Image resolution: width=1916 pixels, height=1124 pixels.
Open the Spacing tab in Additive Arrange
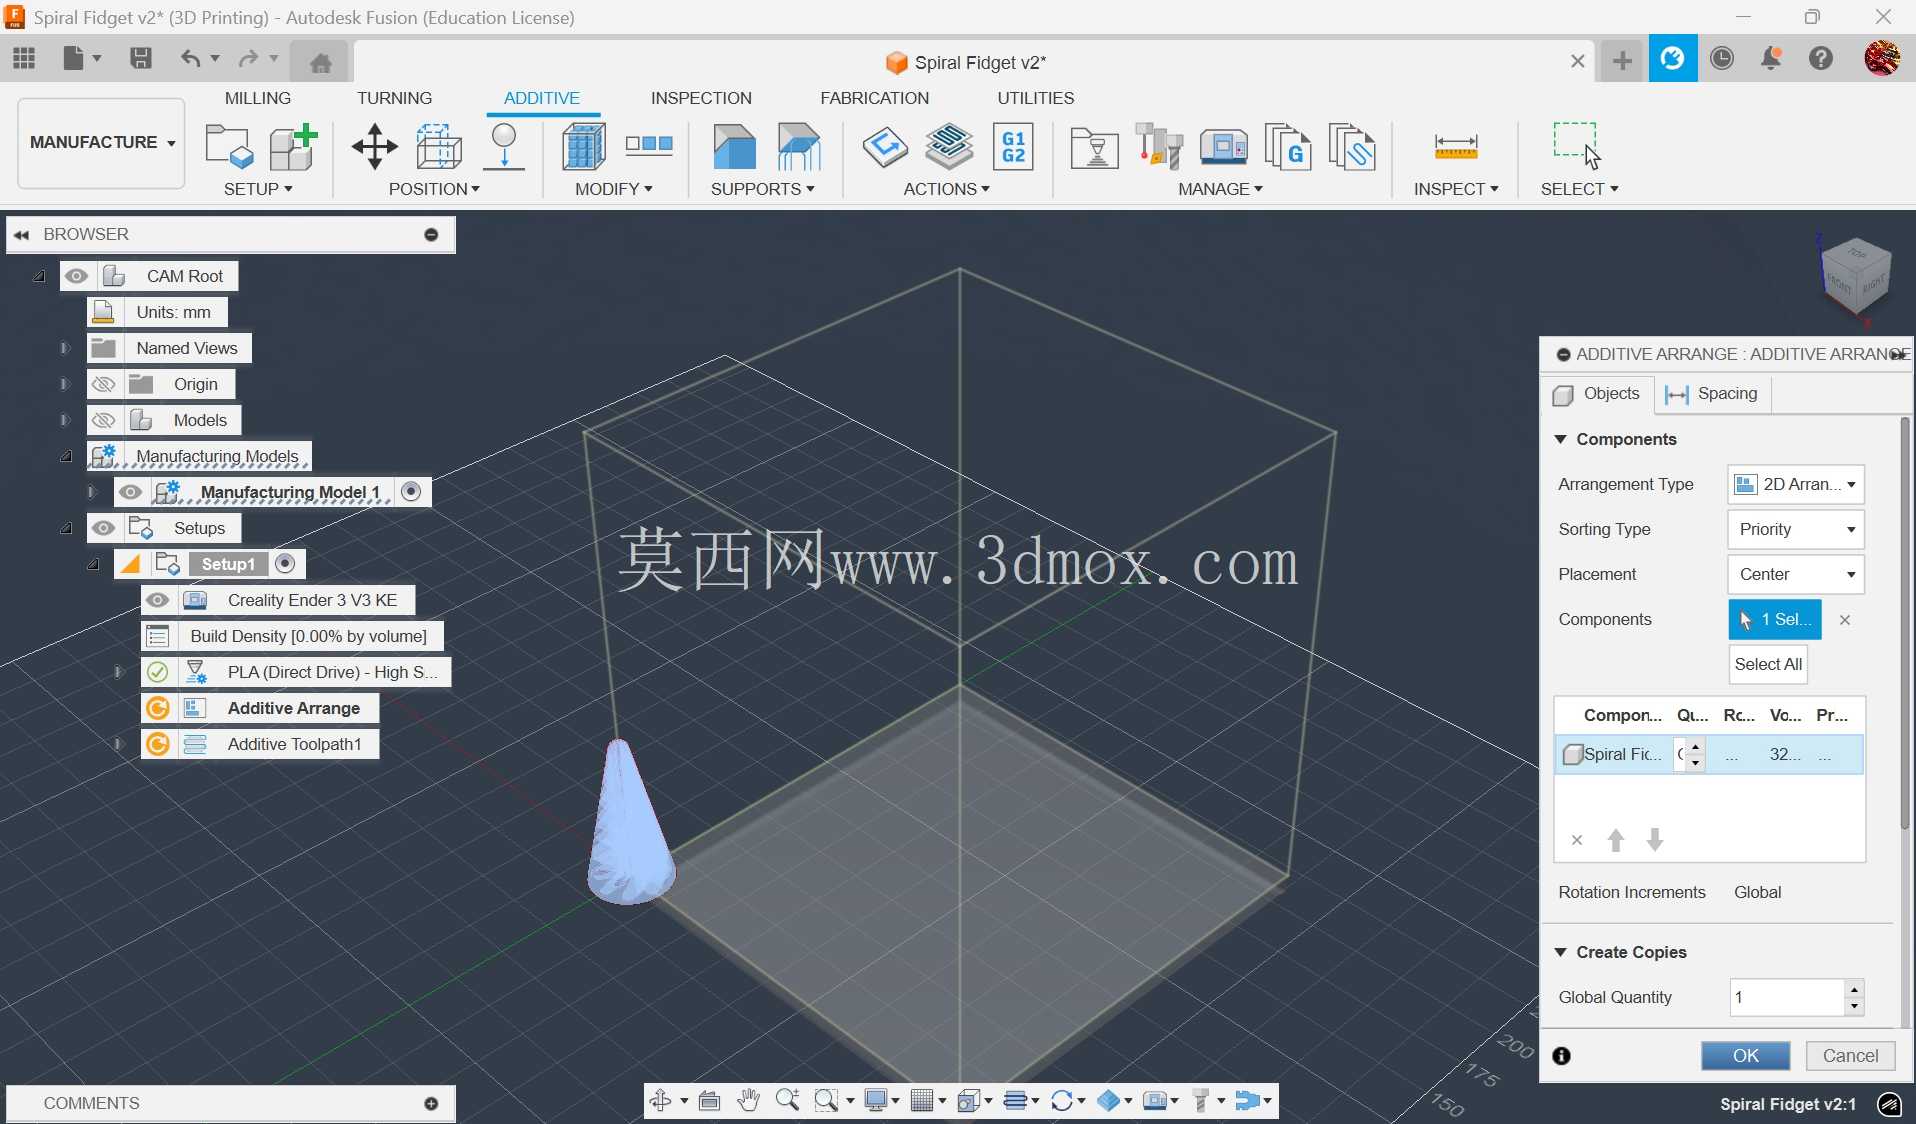click(x=1712, y=394)
